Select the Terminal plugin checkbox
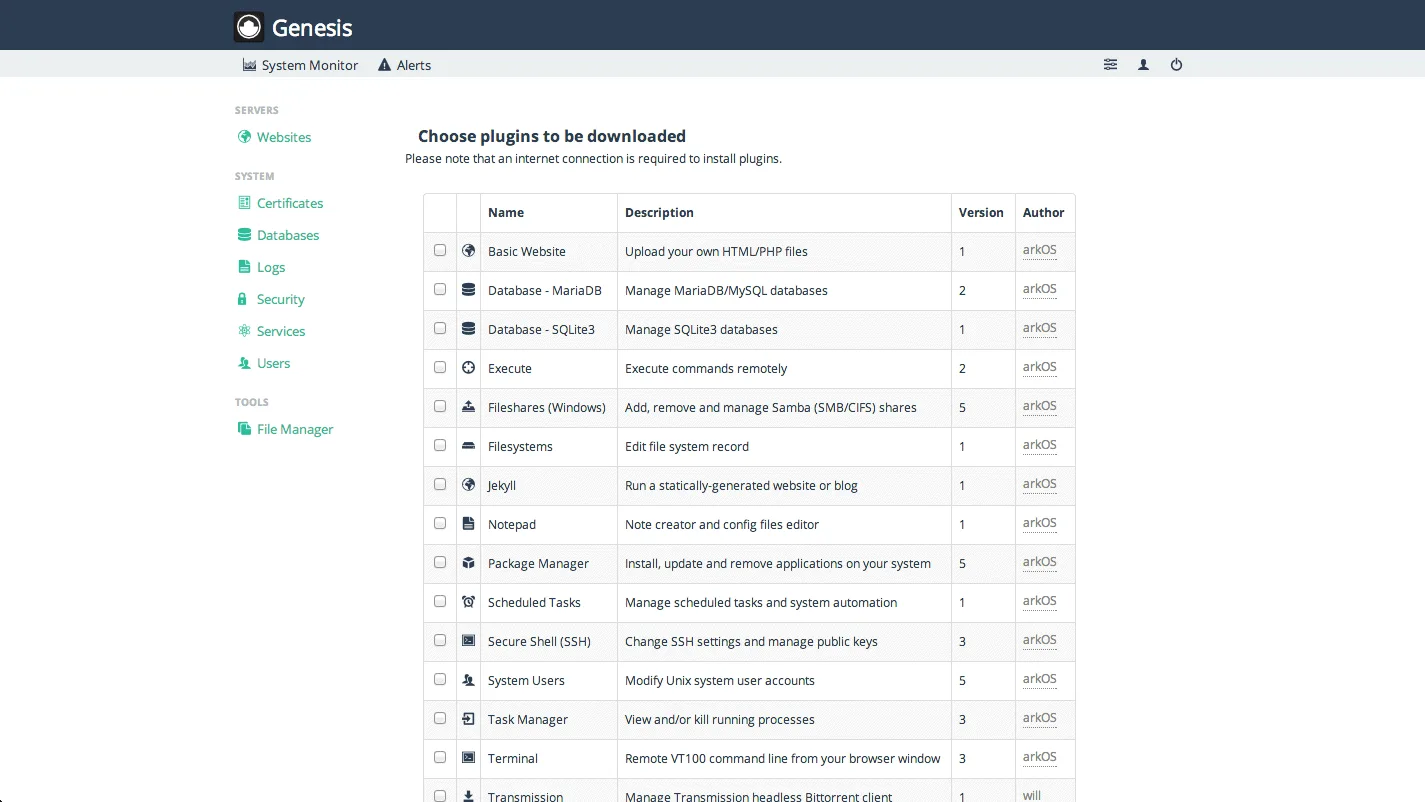Screen dimensions: 1425x802 [440, 757]
